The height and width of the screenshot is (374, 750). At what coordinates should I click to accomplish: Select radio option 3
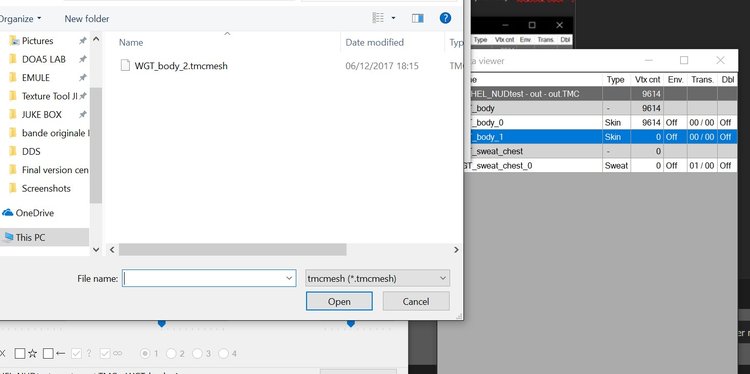coord(198,354)
